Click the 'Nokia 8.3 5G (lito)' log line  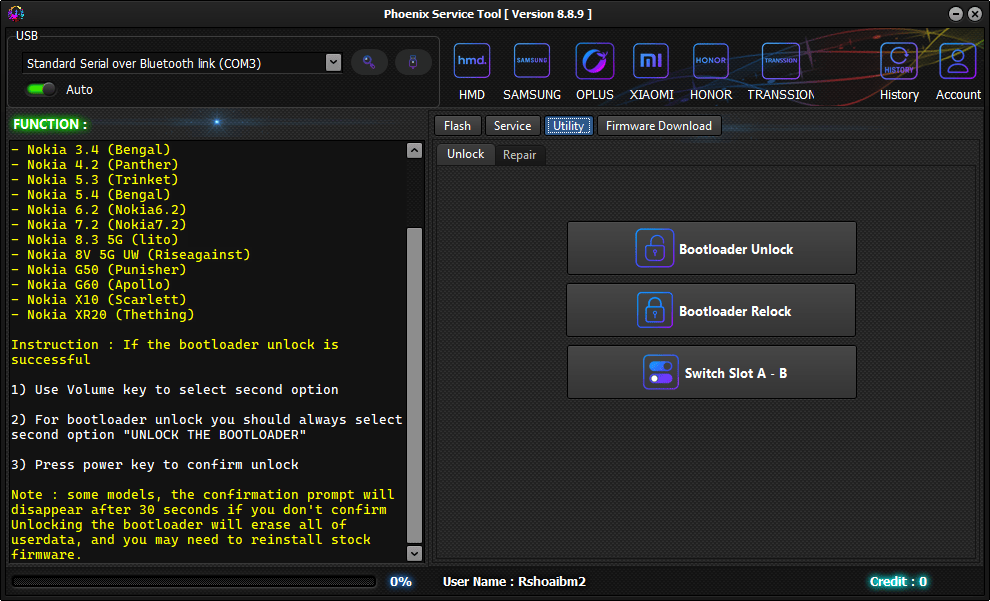click(x=95, y=240)
